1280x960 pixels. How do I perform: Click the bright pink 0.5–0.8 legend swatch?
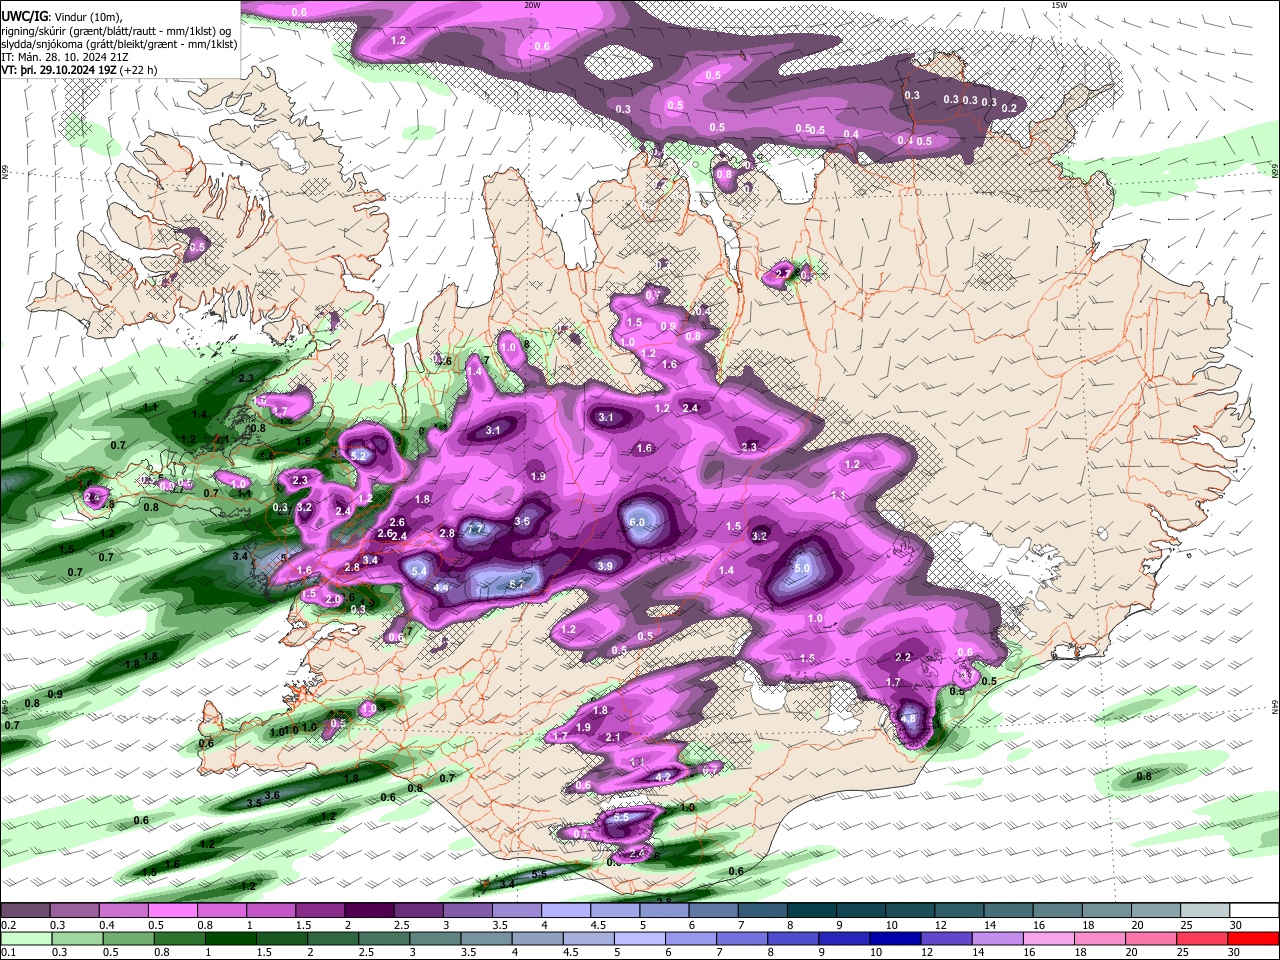point(172,911)
